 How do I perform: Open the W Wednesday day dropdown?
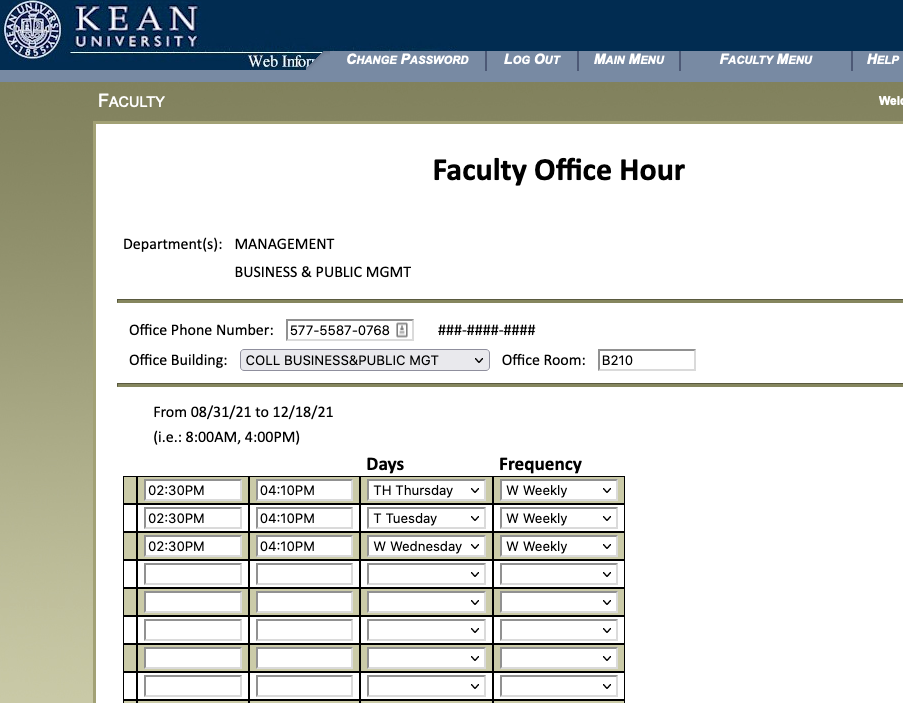point(426,546)
